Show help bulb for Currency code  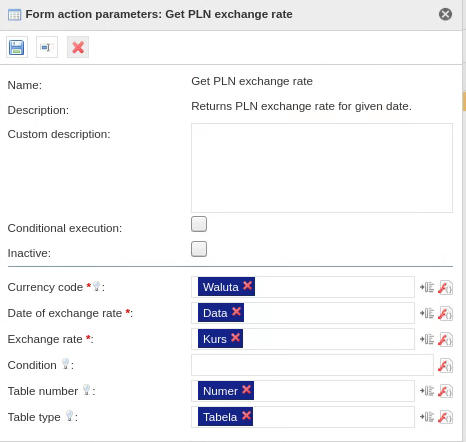[x=96, y=286]
